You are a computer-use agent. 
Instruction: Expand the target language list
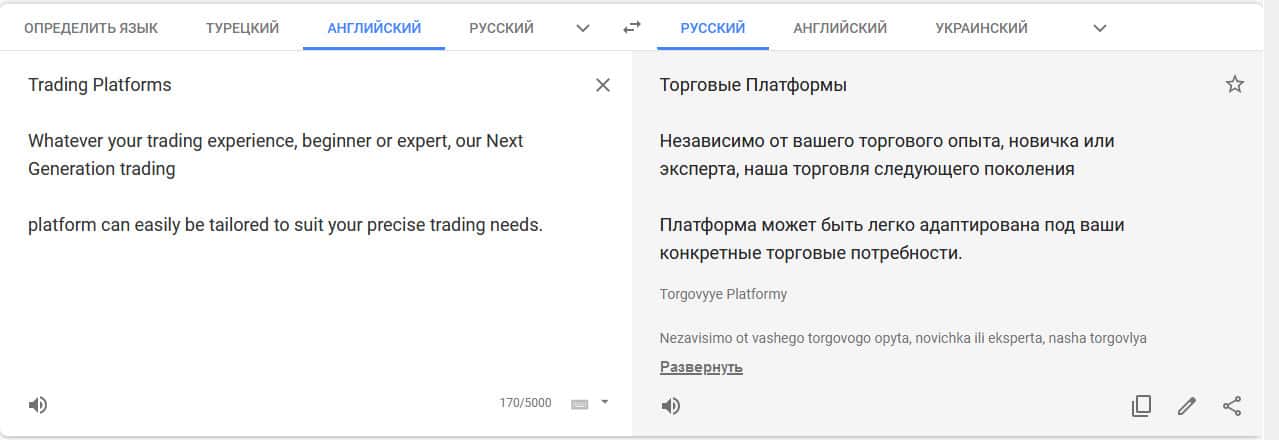1100,28
